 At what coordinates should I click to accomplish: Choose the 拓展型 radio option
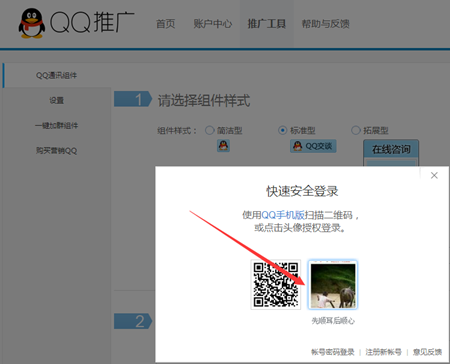pos(356,130)
